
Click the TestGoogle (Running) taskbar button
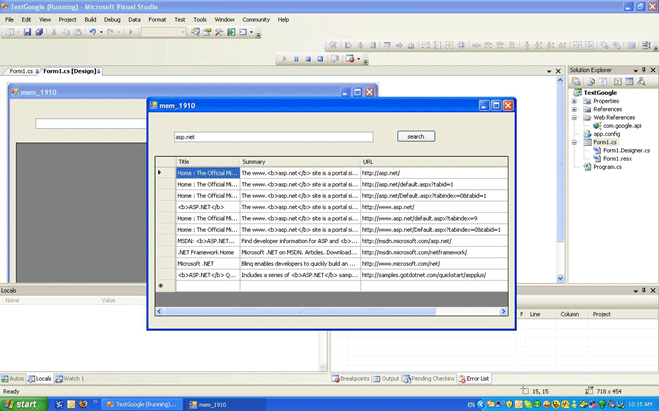pos(144,404)
